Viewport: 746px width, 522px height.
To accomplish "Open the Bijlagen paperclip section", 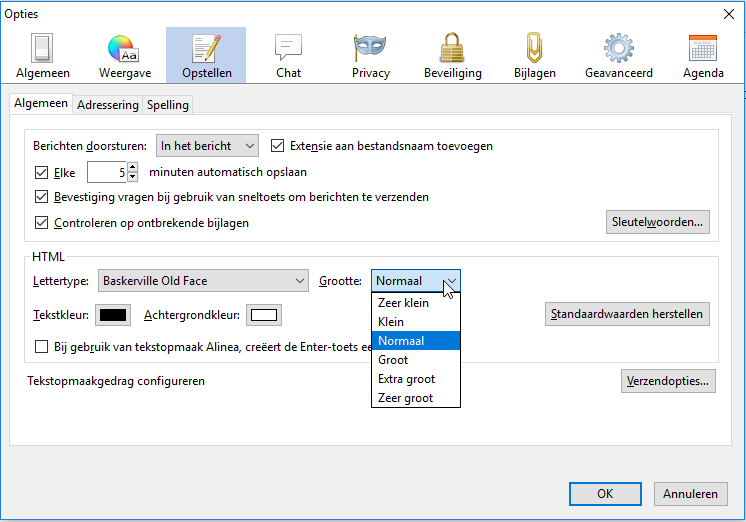I will (x=535, y=56).
